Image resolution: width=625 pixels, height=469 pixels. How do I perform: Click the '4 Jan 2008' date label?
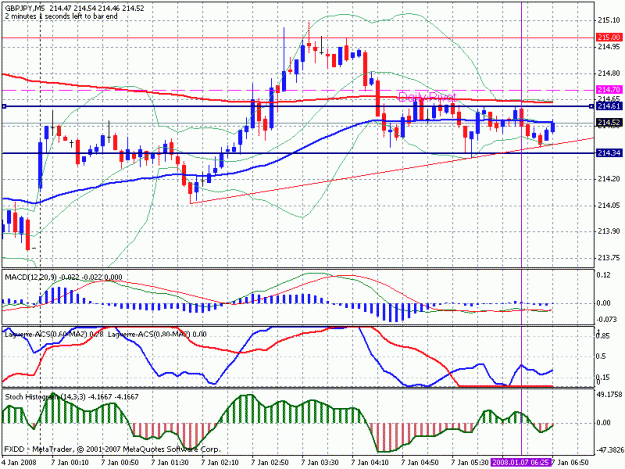tap(19, 463)
